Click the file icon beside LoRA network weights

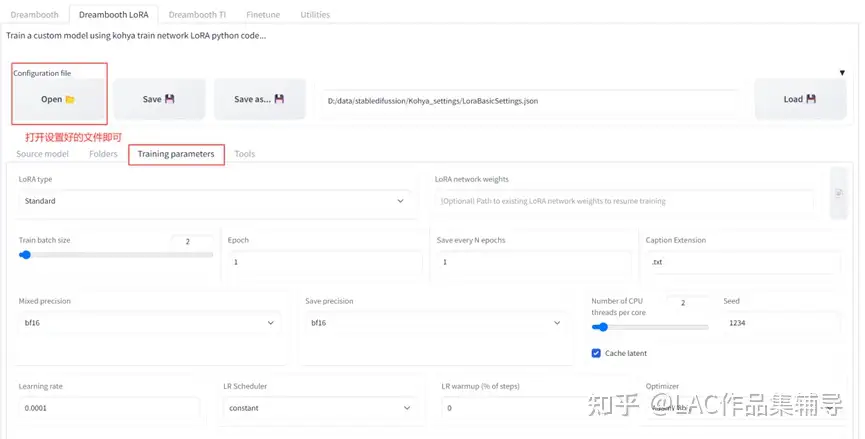(839, 193)
